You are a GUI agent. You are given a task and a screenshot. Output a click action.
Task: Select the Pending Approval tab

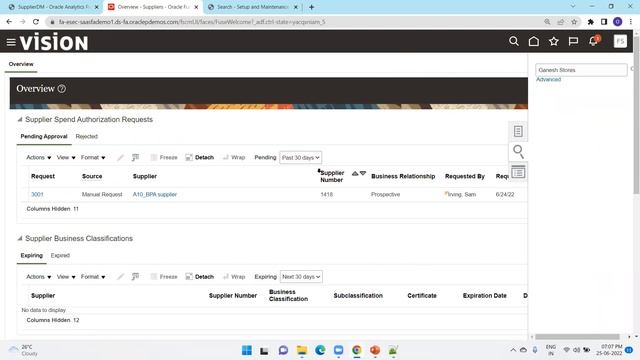[44, 136]
